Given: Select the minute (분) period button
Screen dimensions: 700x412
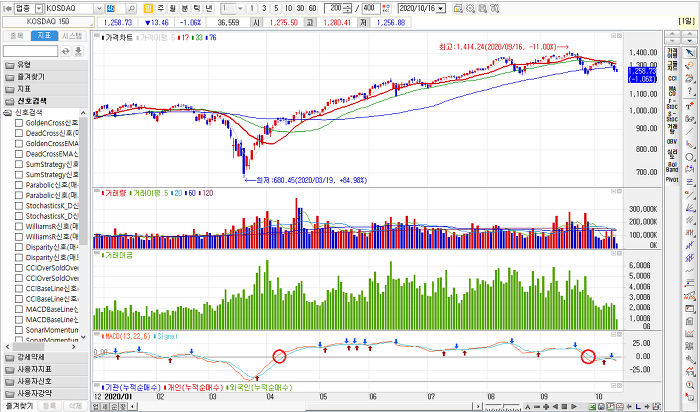Looking at the screenshot, I should (x=185, y=8).
